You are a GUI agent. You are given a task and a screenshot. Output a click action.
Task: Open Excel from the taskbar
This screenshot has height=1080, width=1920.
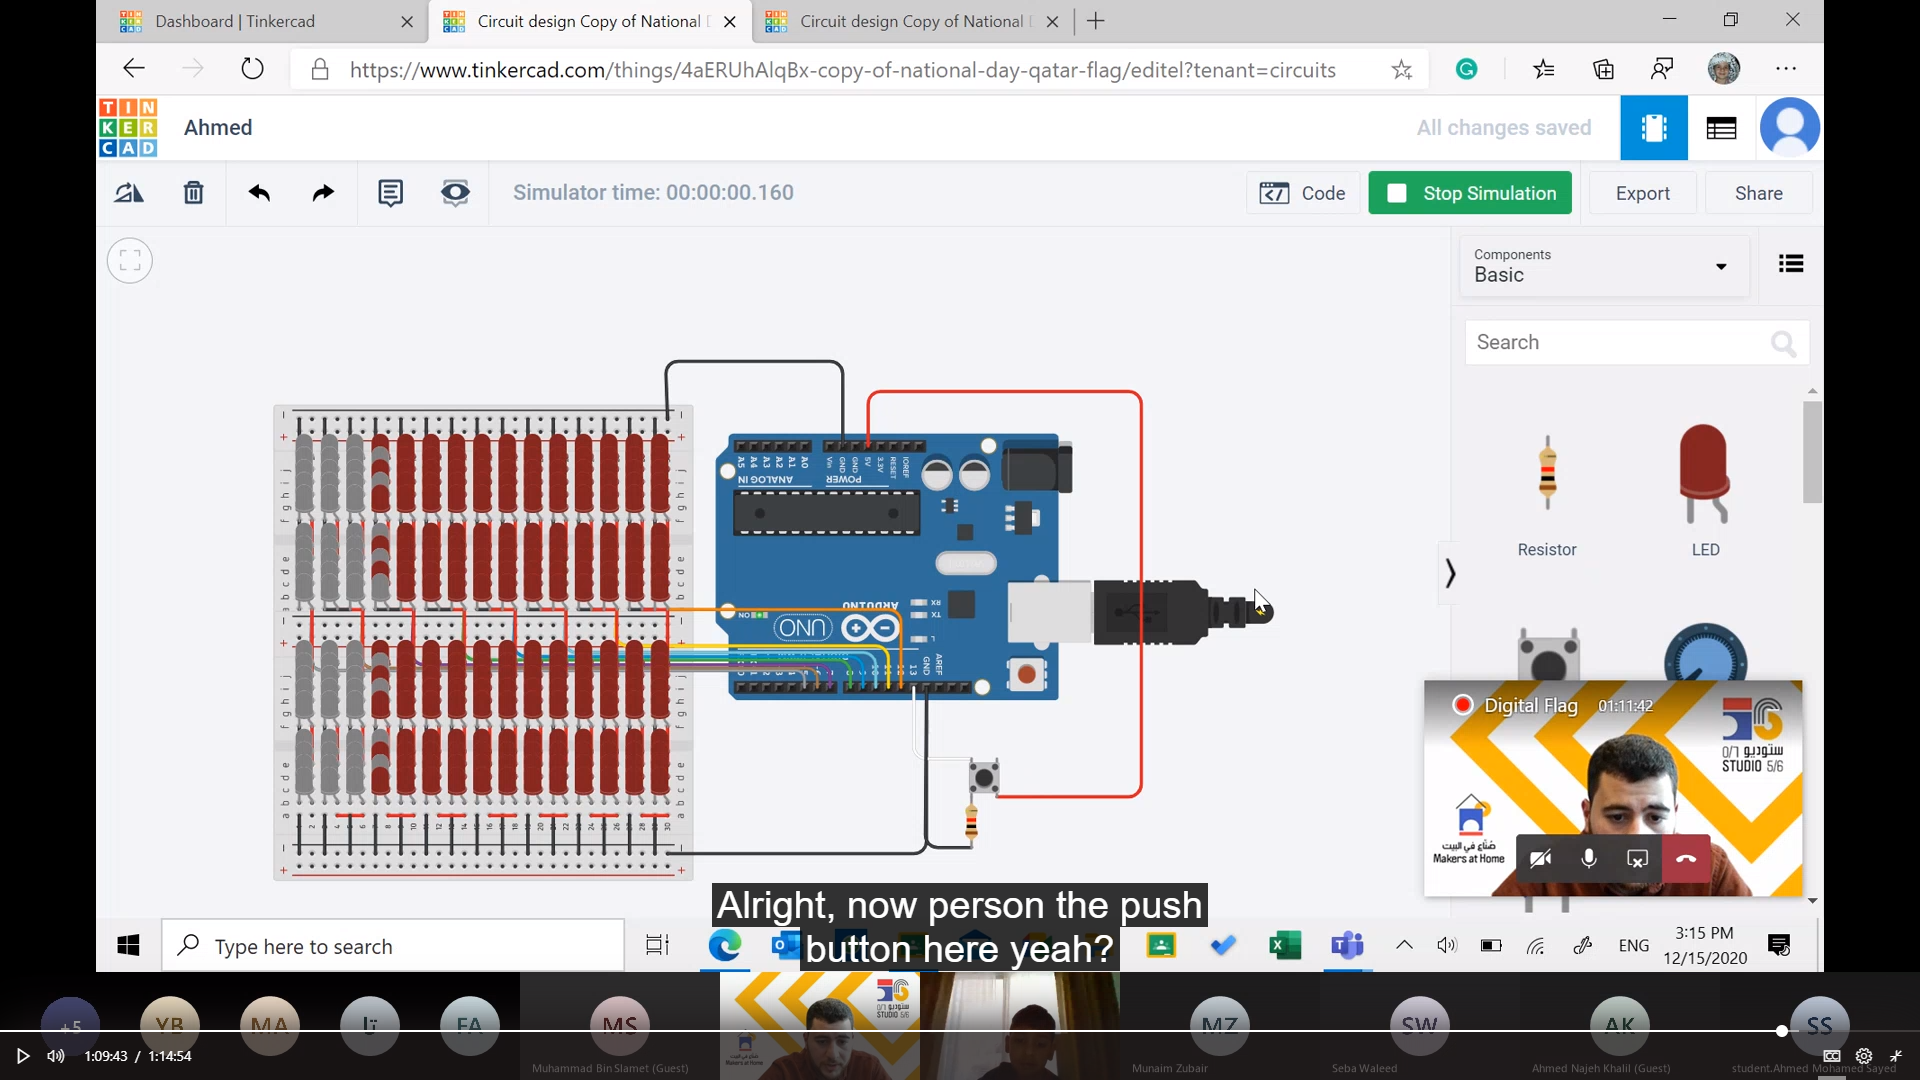tap(1284, 945)
